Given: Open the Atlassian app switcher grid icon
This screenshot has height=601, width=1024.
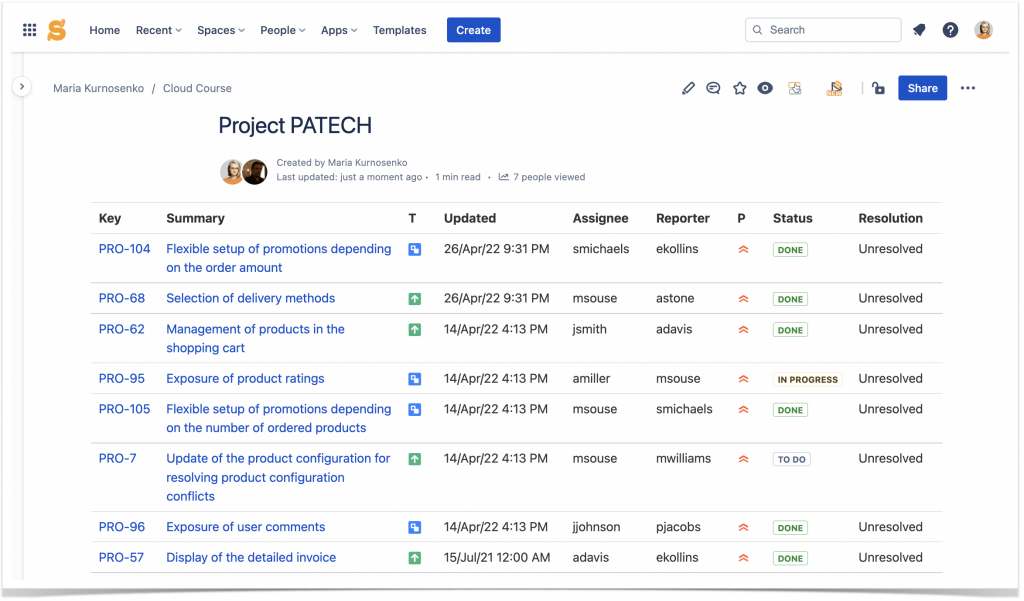Looking at the screenshot, I should [28, 29].
